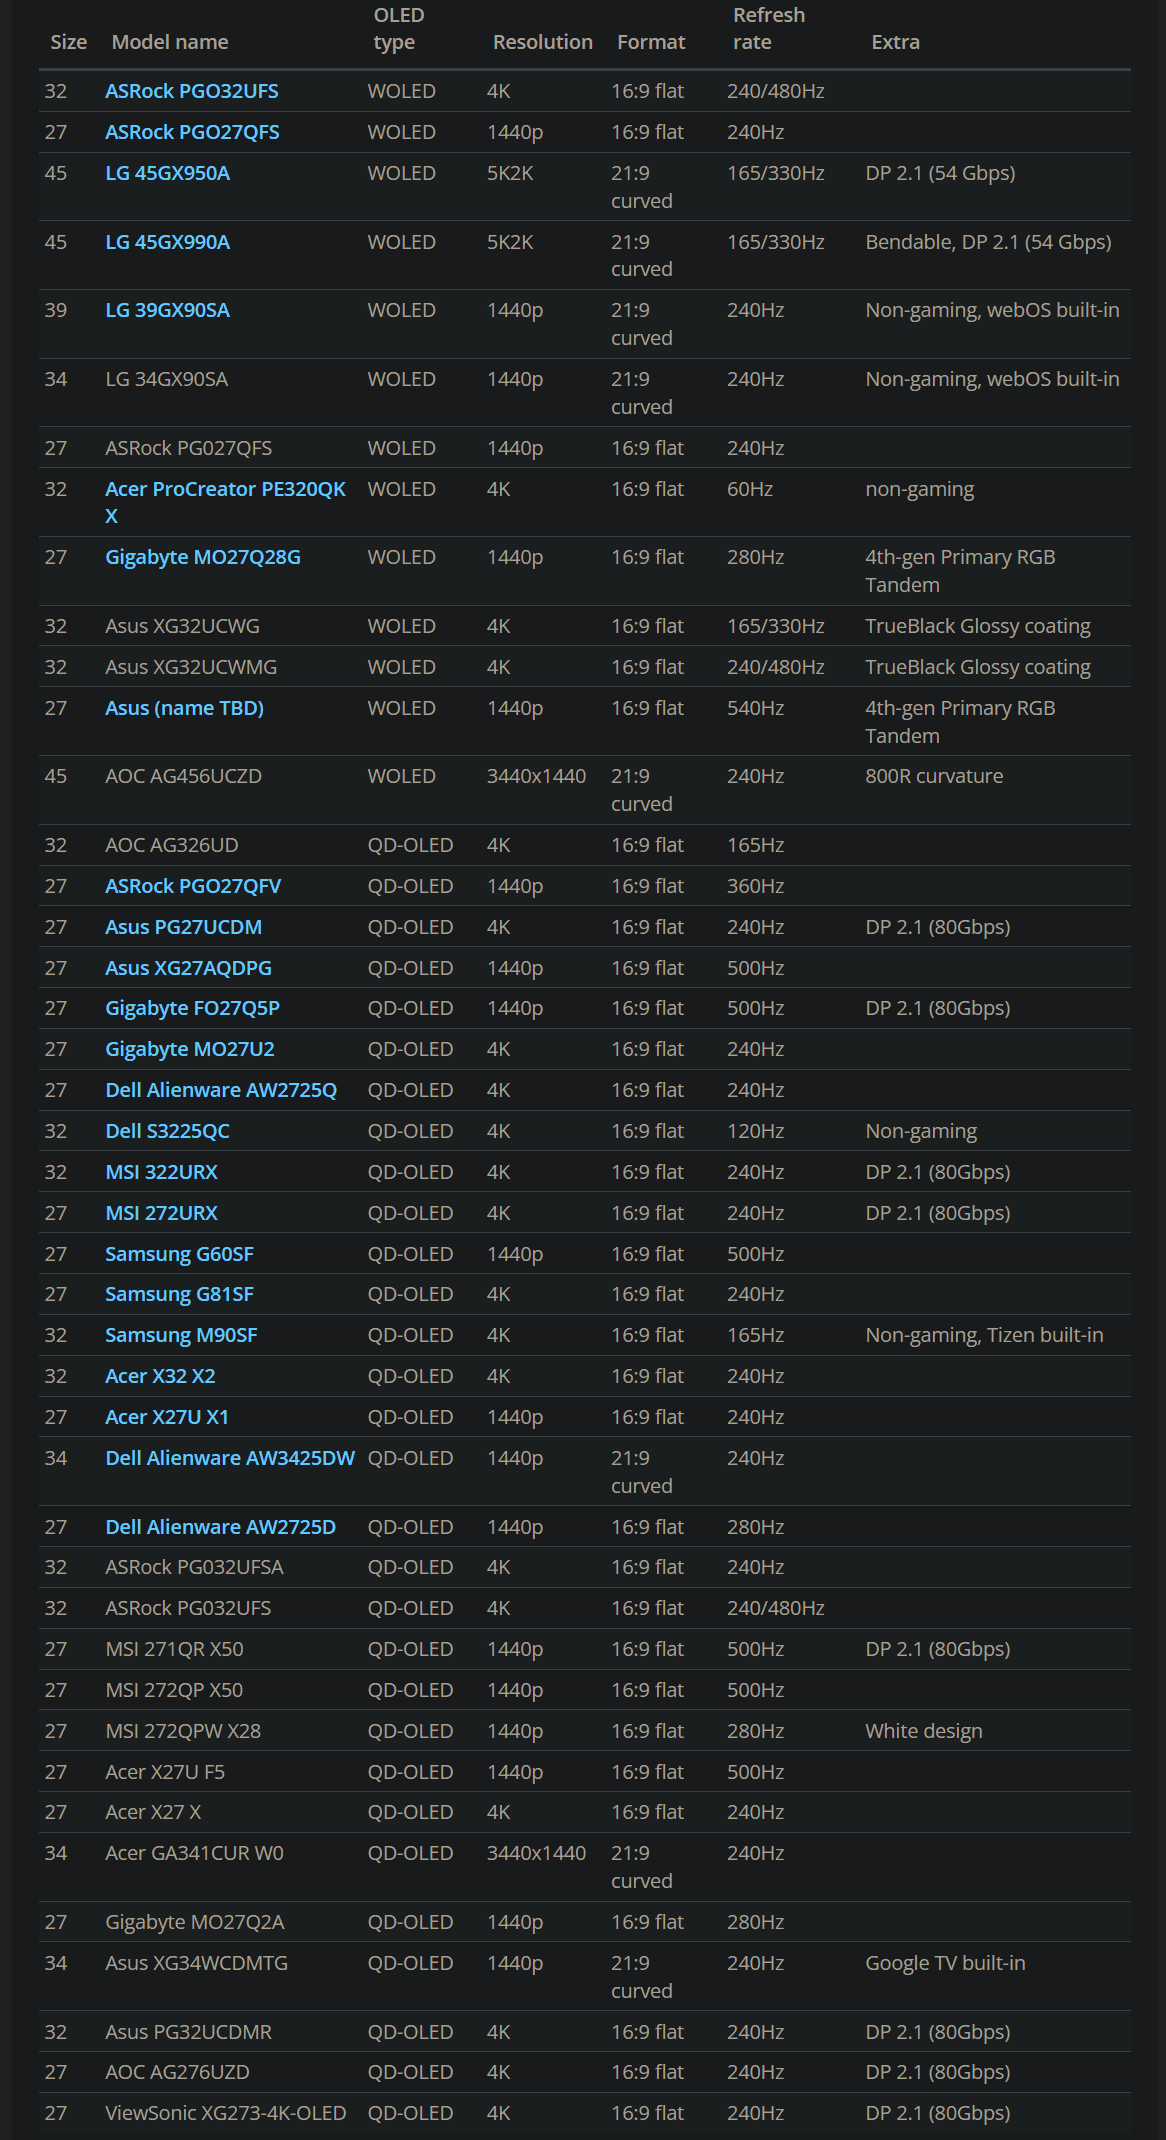Open the Dell S3225QC link
Screen dimensions: 1166x2140
168,1131
